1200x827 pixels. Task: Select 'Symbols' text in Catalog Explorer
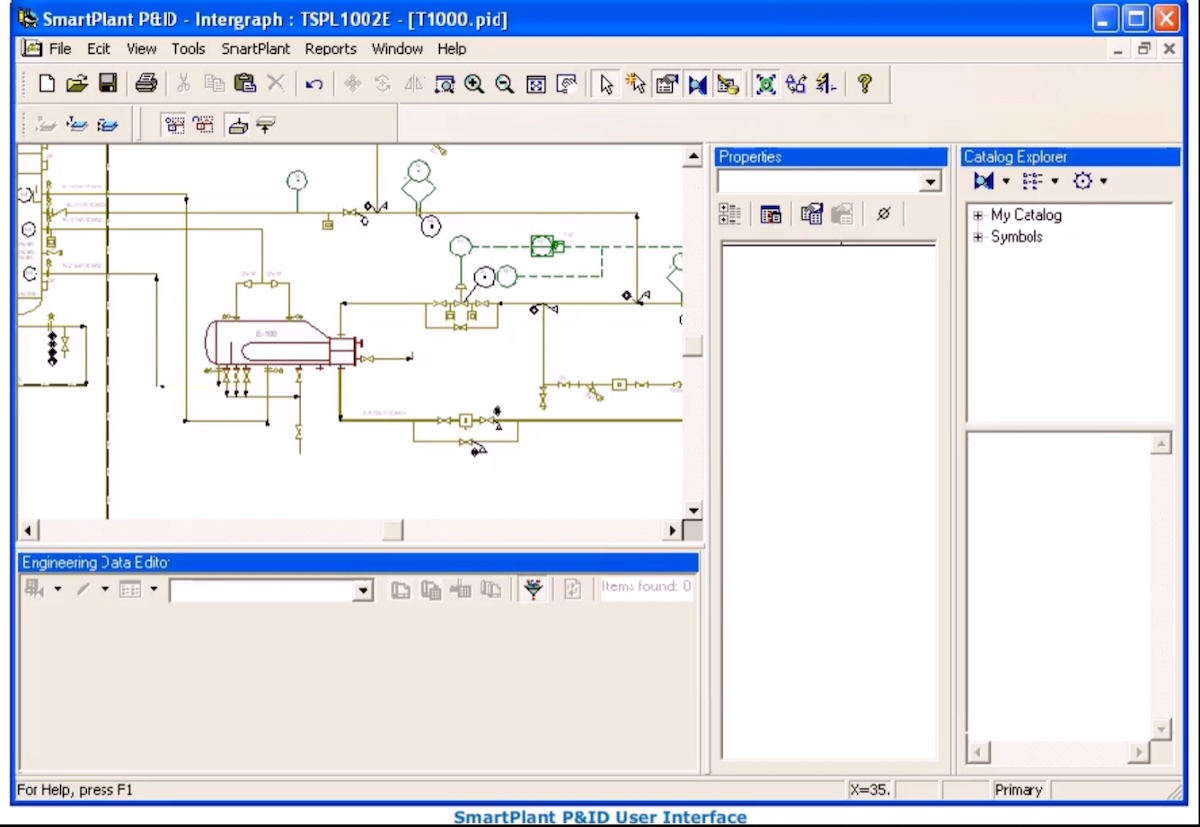(x=1016, y=237)
